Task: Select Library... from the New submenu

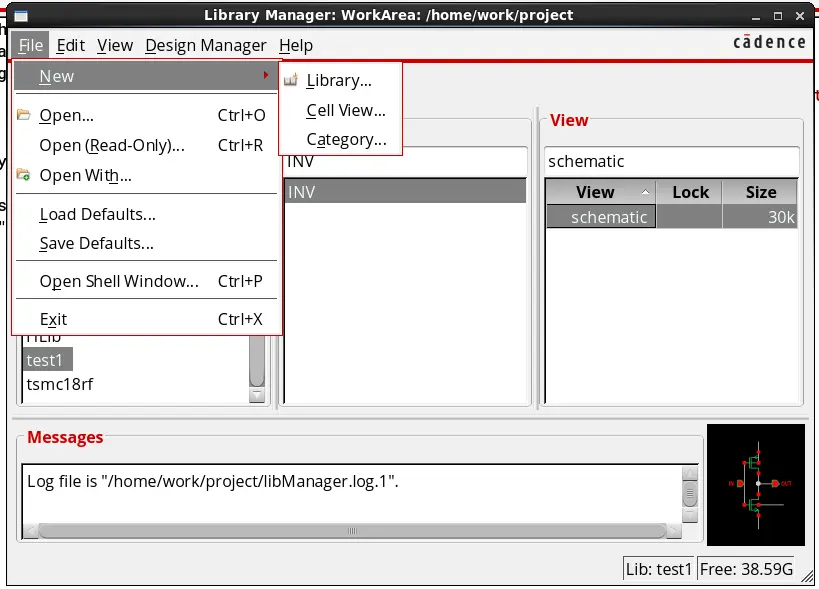Action: pyautogui.click(x=341, y=80)
